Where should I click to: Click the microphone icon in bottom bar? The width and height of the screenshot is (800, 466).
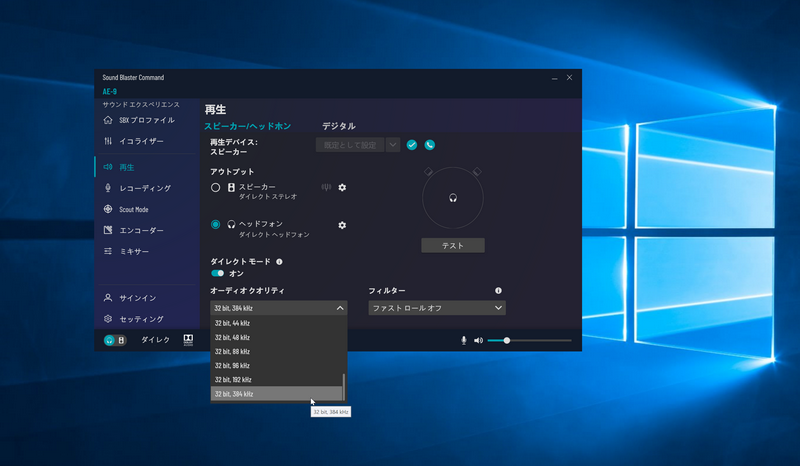coord(464,340)
